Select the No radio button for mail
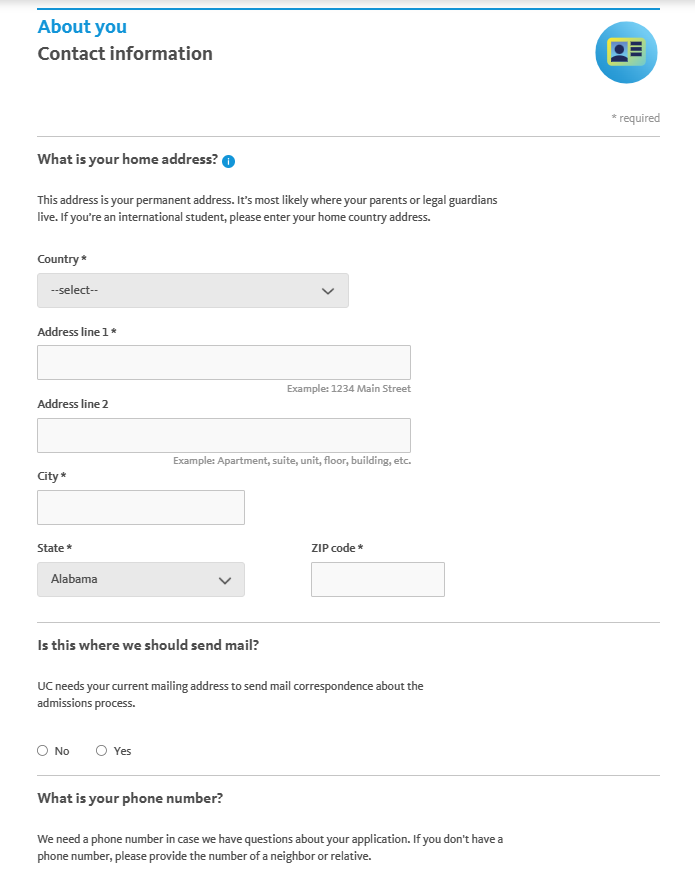The image size is (695, 875). [42, 751]
